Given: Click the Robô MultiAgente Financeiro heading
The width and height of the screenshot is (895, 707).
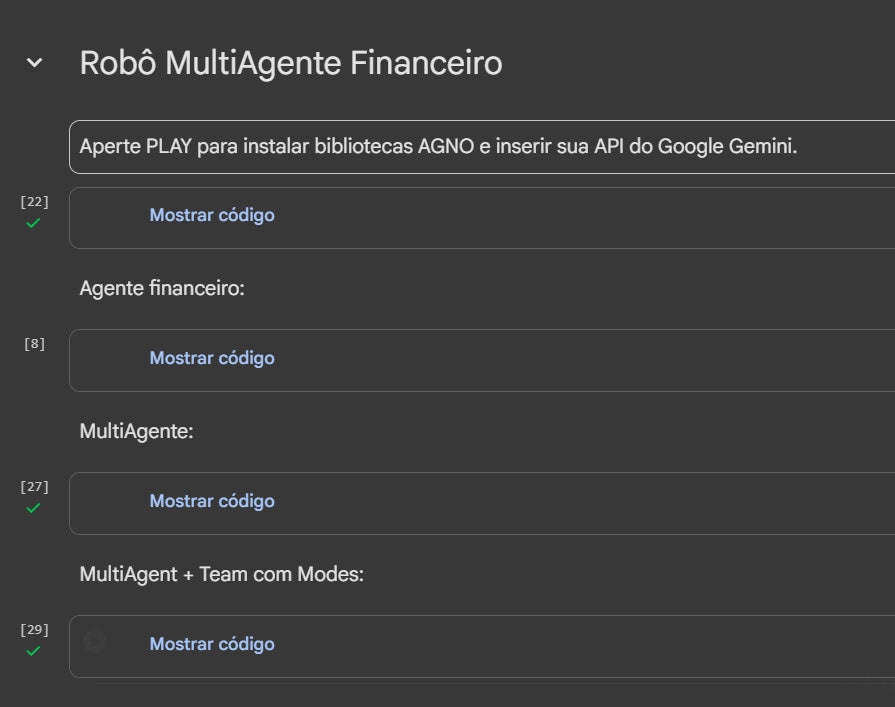Looking at the screenshot, I should [290, 63].
